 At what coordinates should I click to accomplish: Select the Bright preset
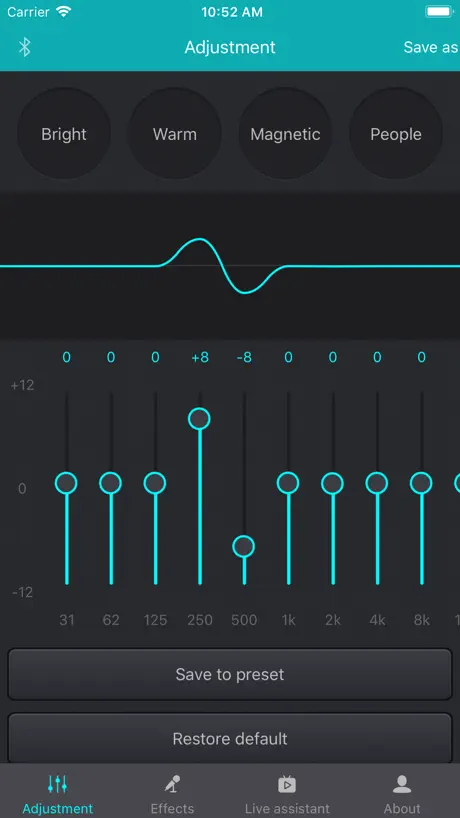[64, 134]
